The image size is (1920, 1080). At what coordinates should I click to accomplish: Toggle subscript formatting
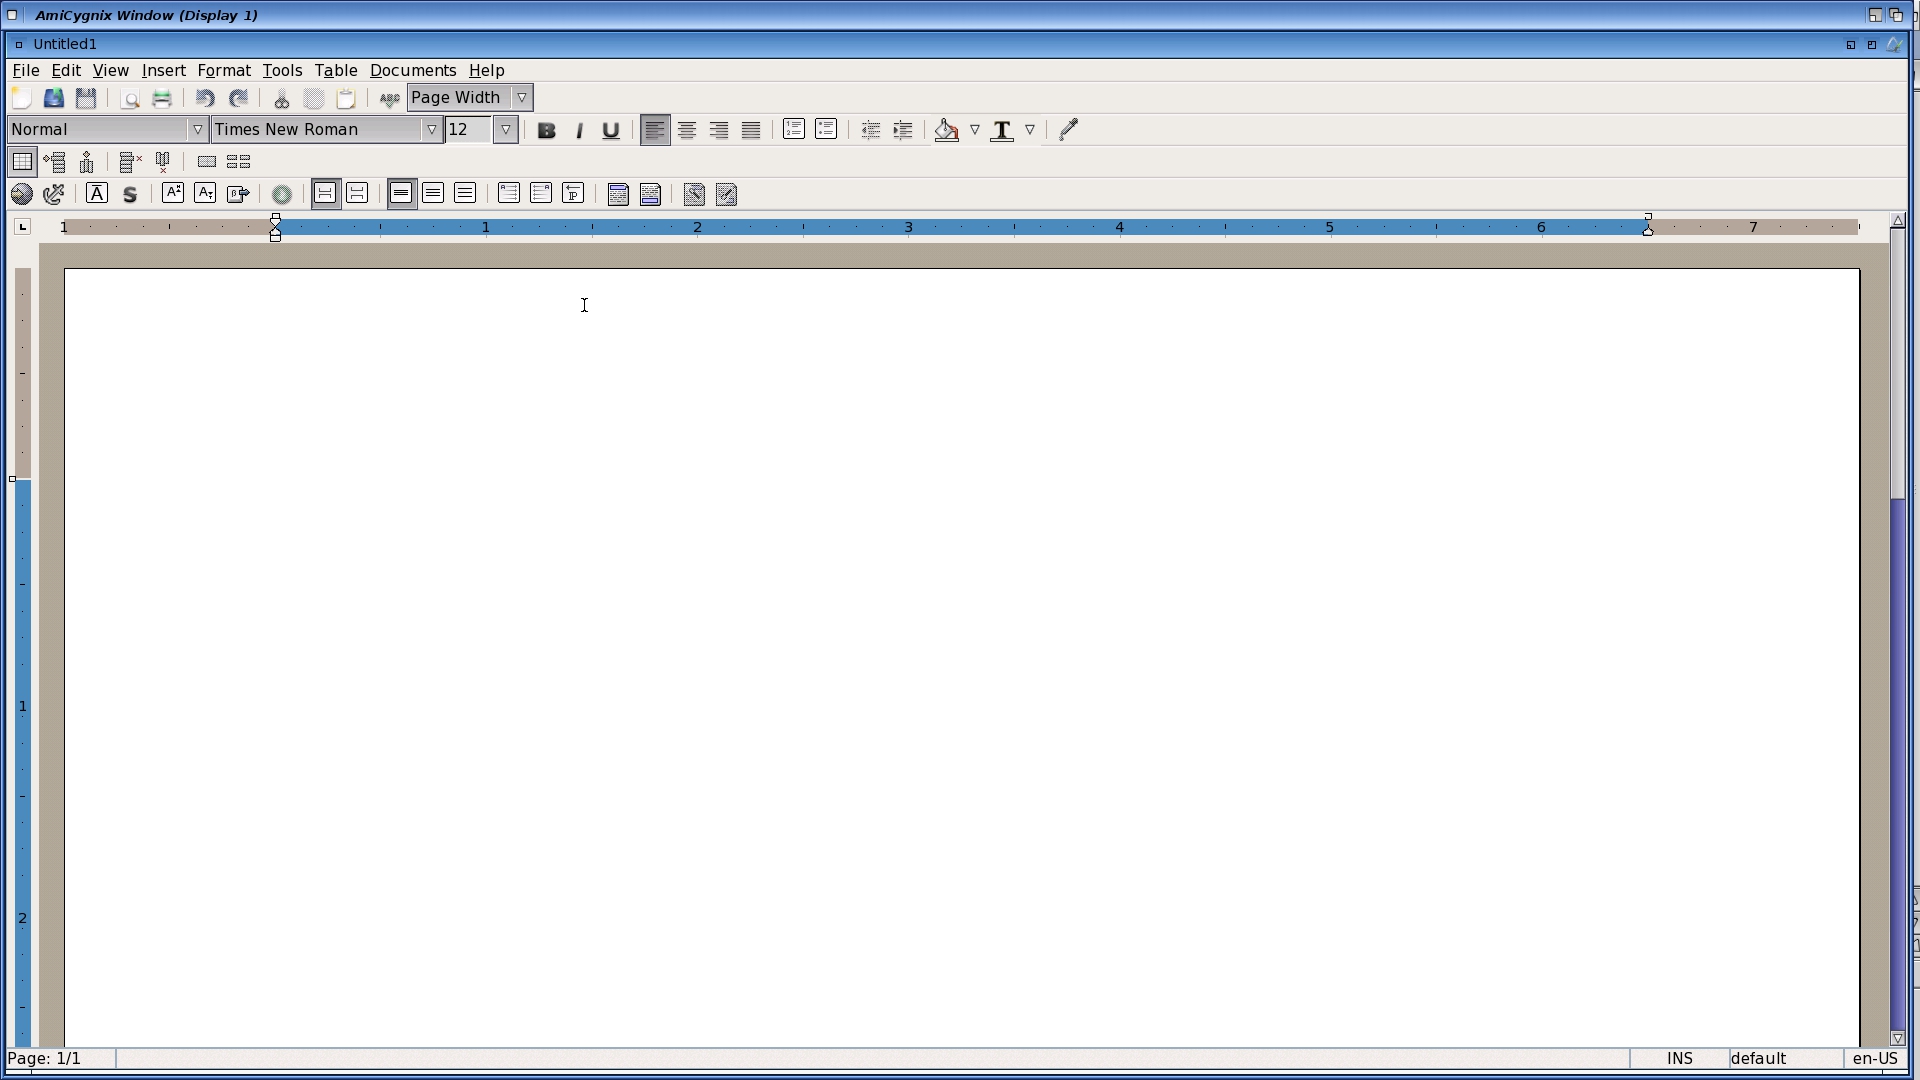point(205,194)
